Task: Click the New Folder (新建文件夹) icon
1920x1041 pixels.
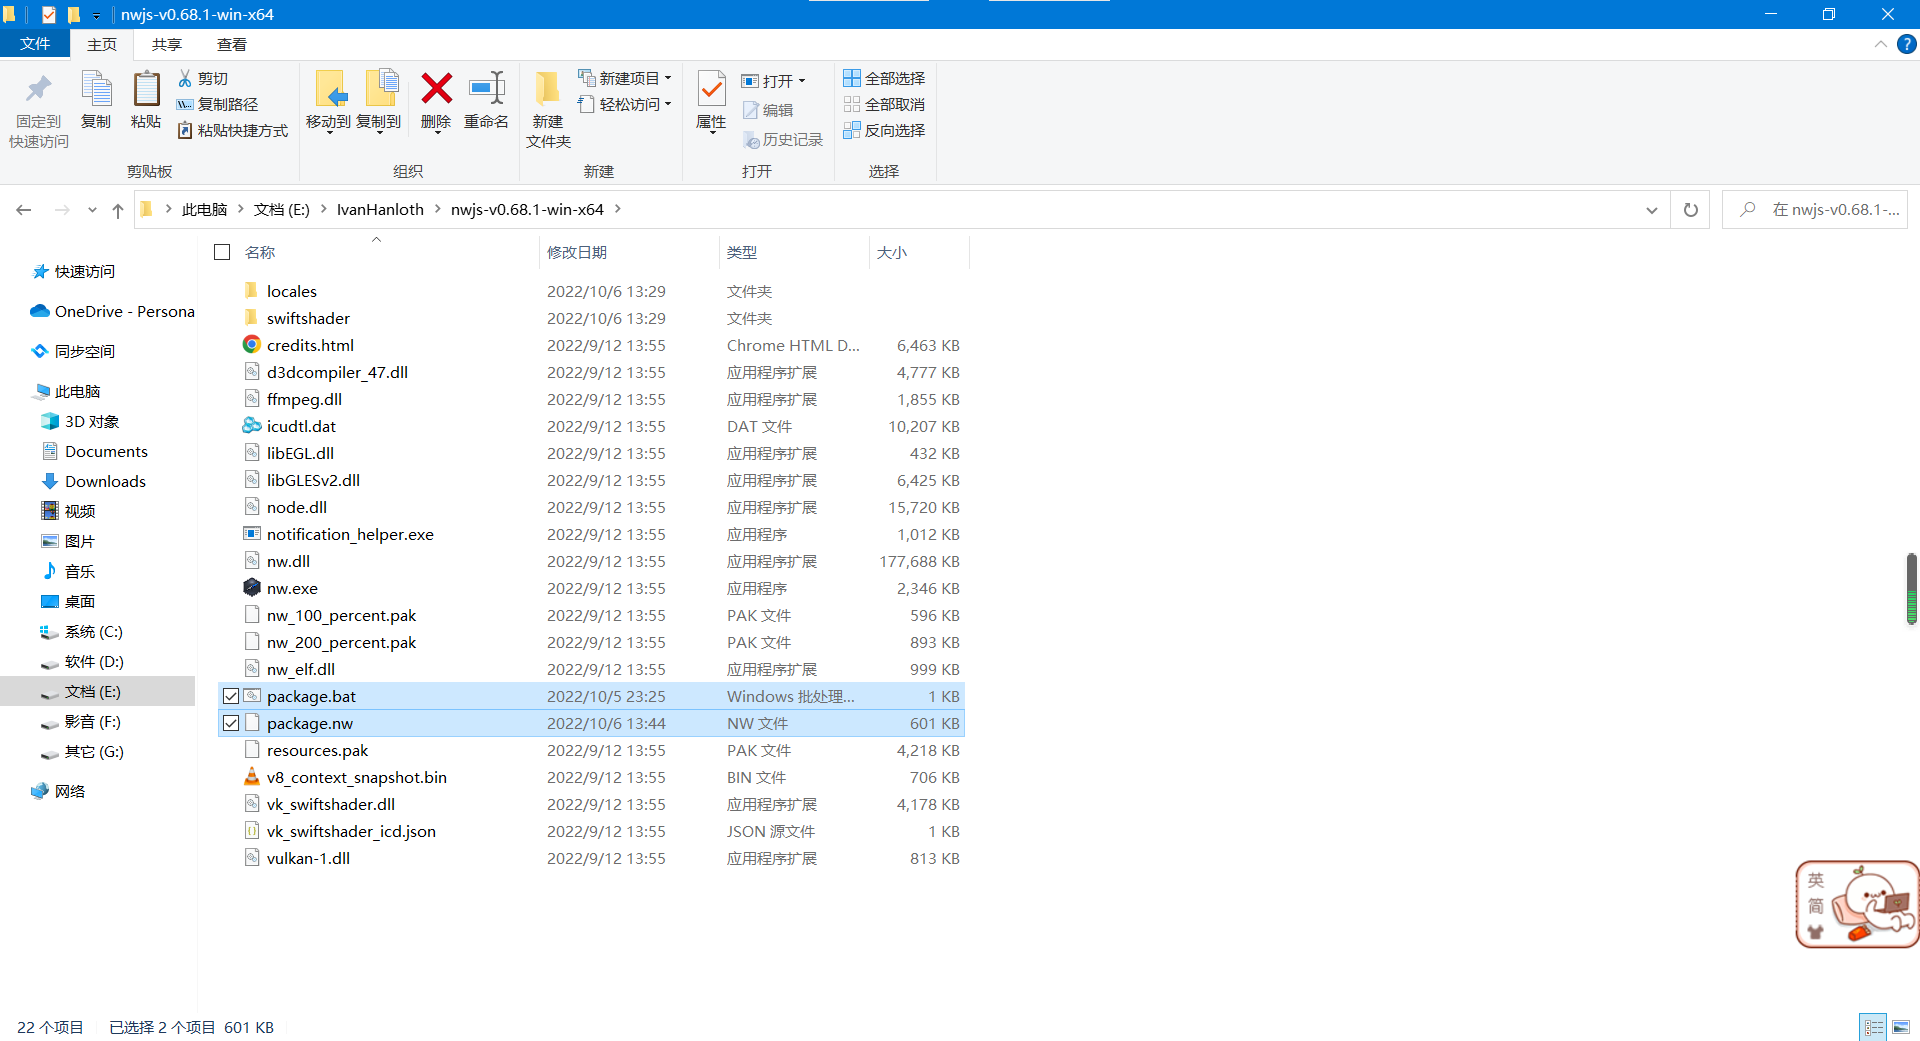Action: tap(547, 90)
